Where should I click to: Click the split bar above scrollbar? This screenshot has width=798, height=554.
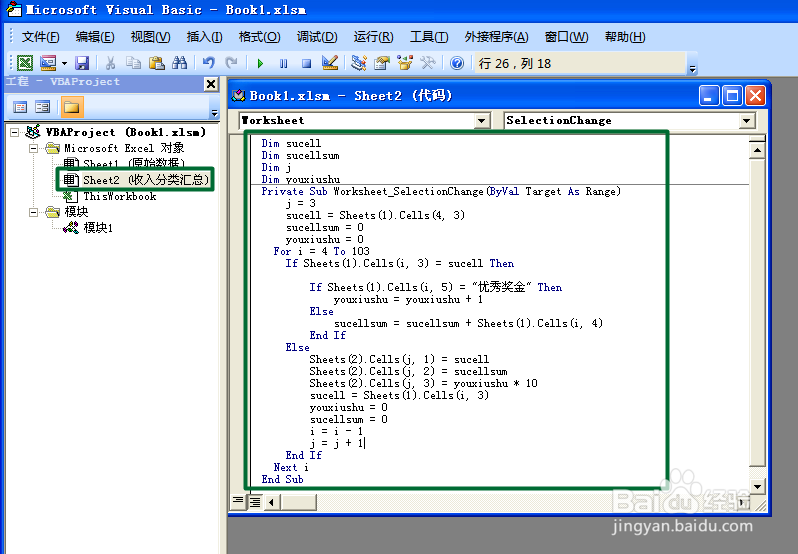(x=757, y=139)
